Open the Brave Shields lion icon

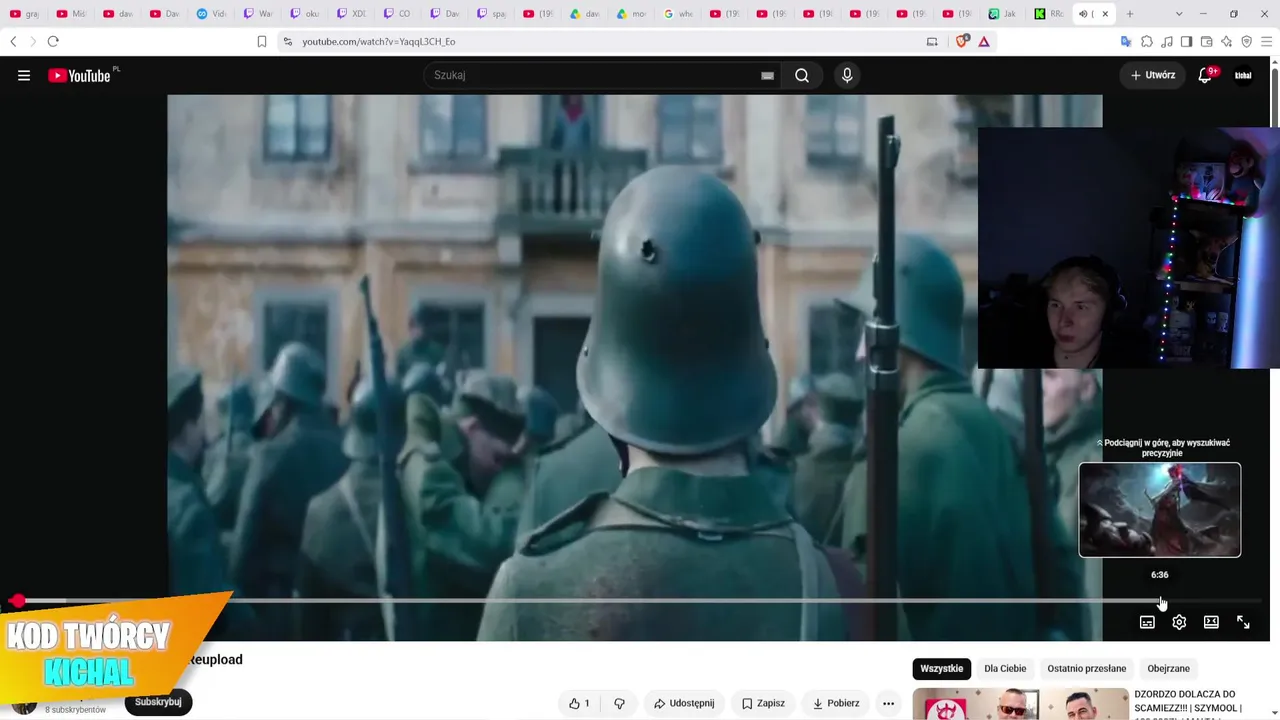pyautogui.click(x=962, y=41)
